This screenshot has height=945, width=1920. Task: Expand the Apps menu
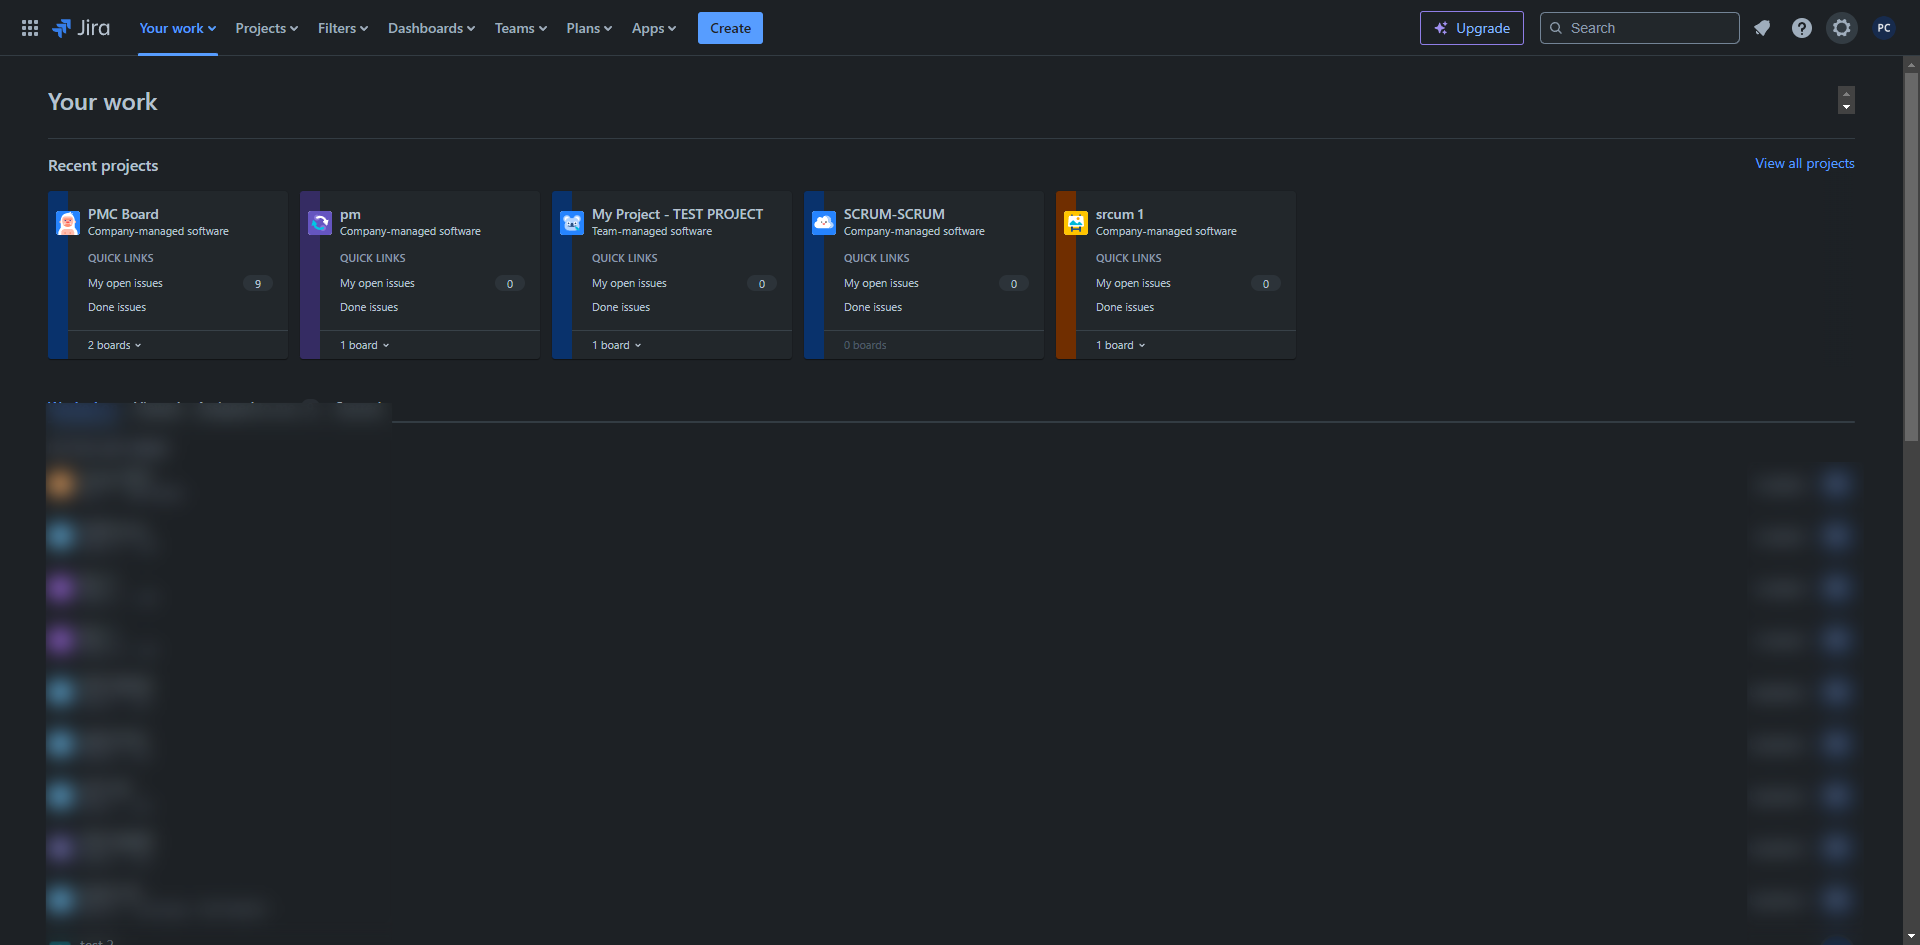pyautogui.click(x=654, y=28)
